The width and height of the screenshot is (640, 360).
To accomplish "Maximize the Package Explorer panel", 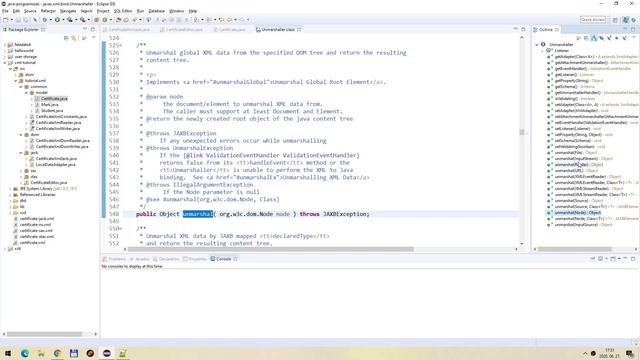I will click(x=93, y=29).
